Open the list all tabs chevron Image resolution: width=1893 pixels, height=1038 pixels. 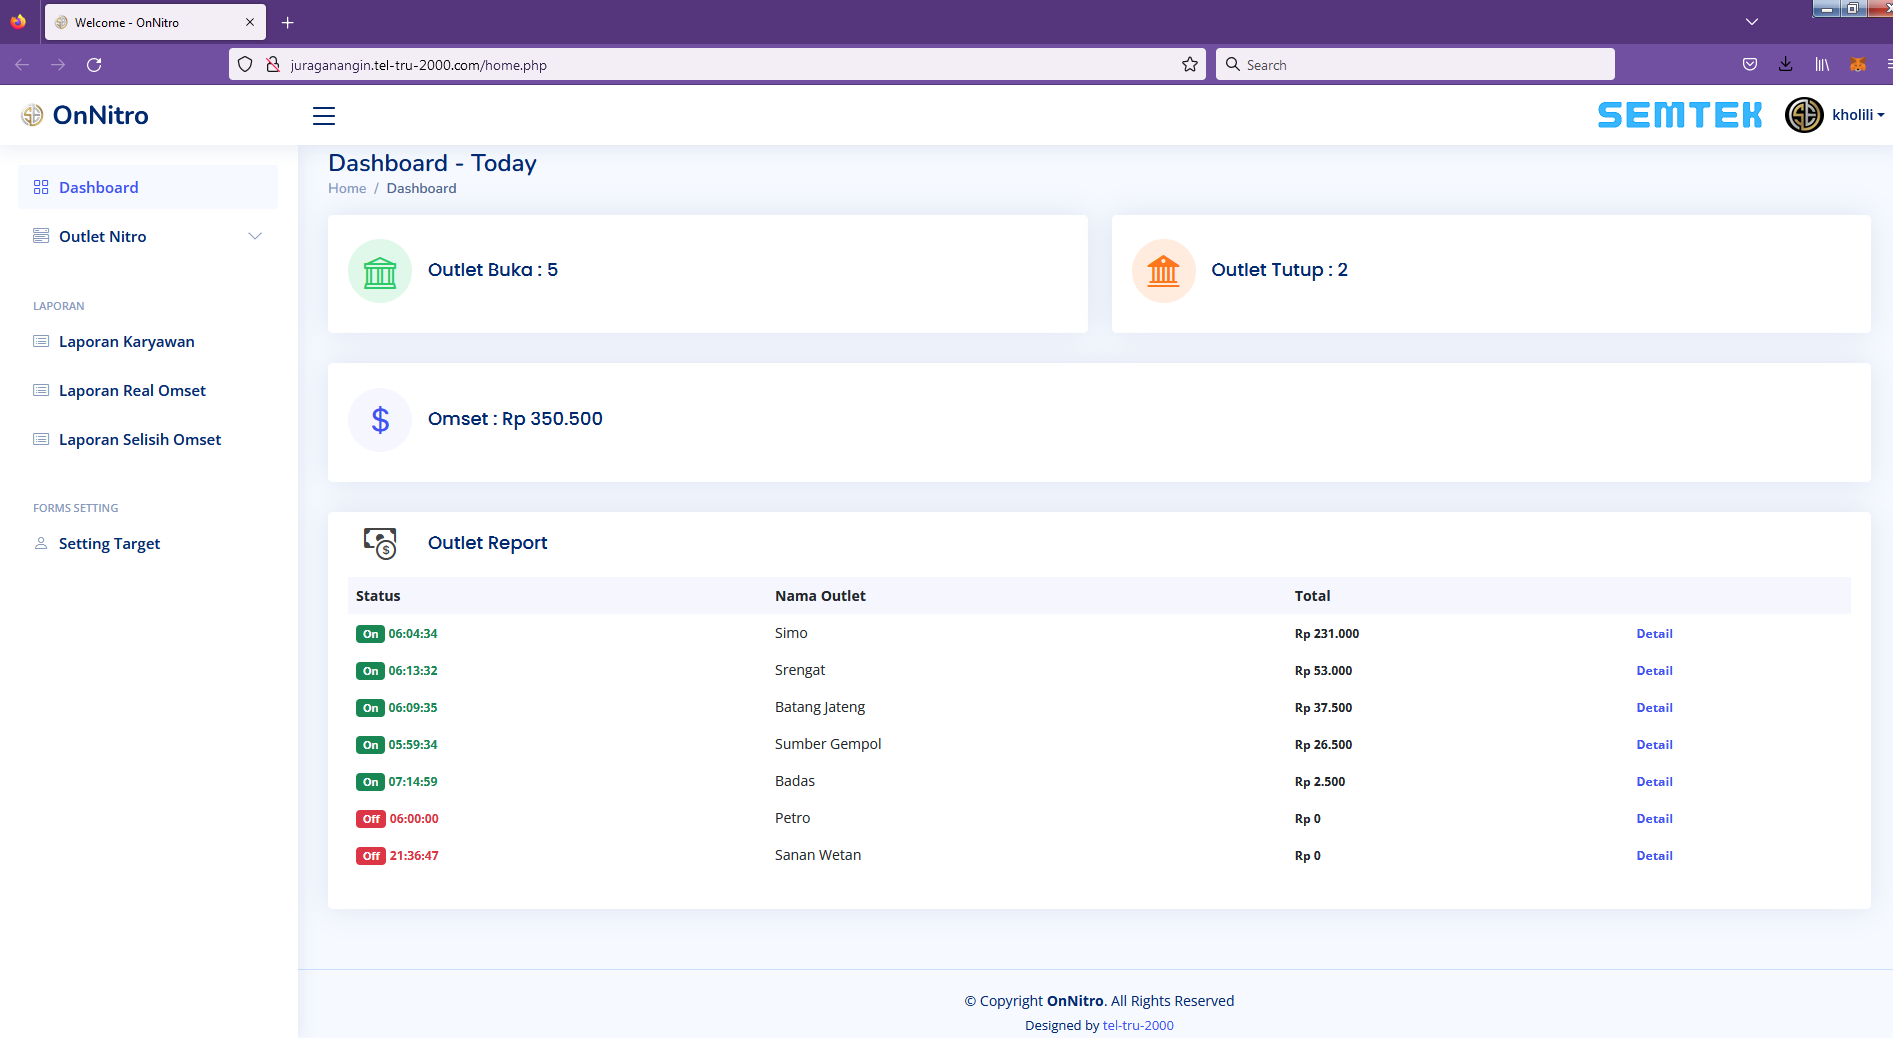1751,22
